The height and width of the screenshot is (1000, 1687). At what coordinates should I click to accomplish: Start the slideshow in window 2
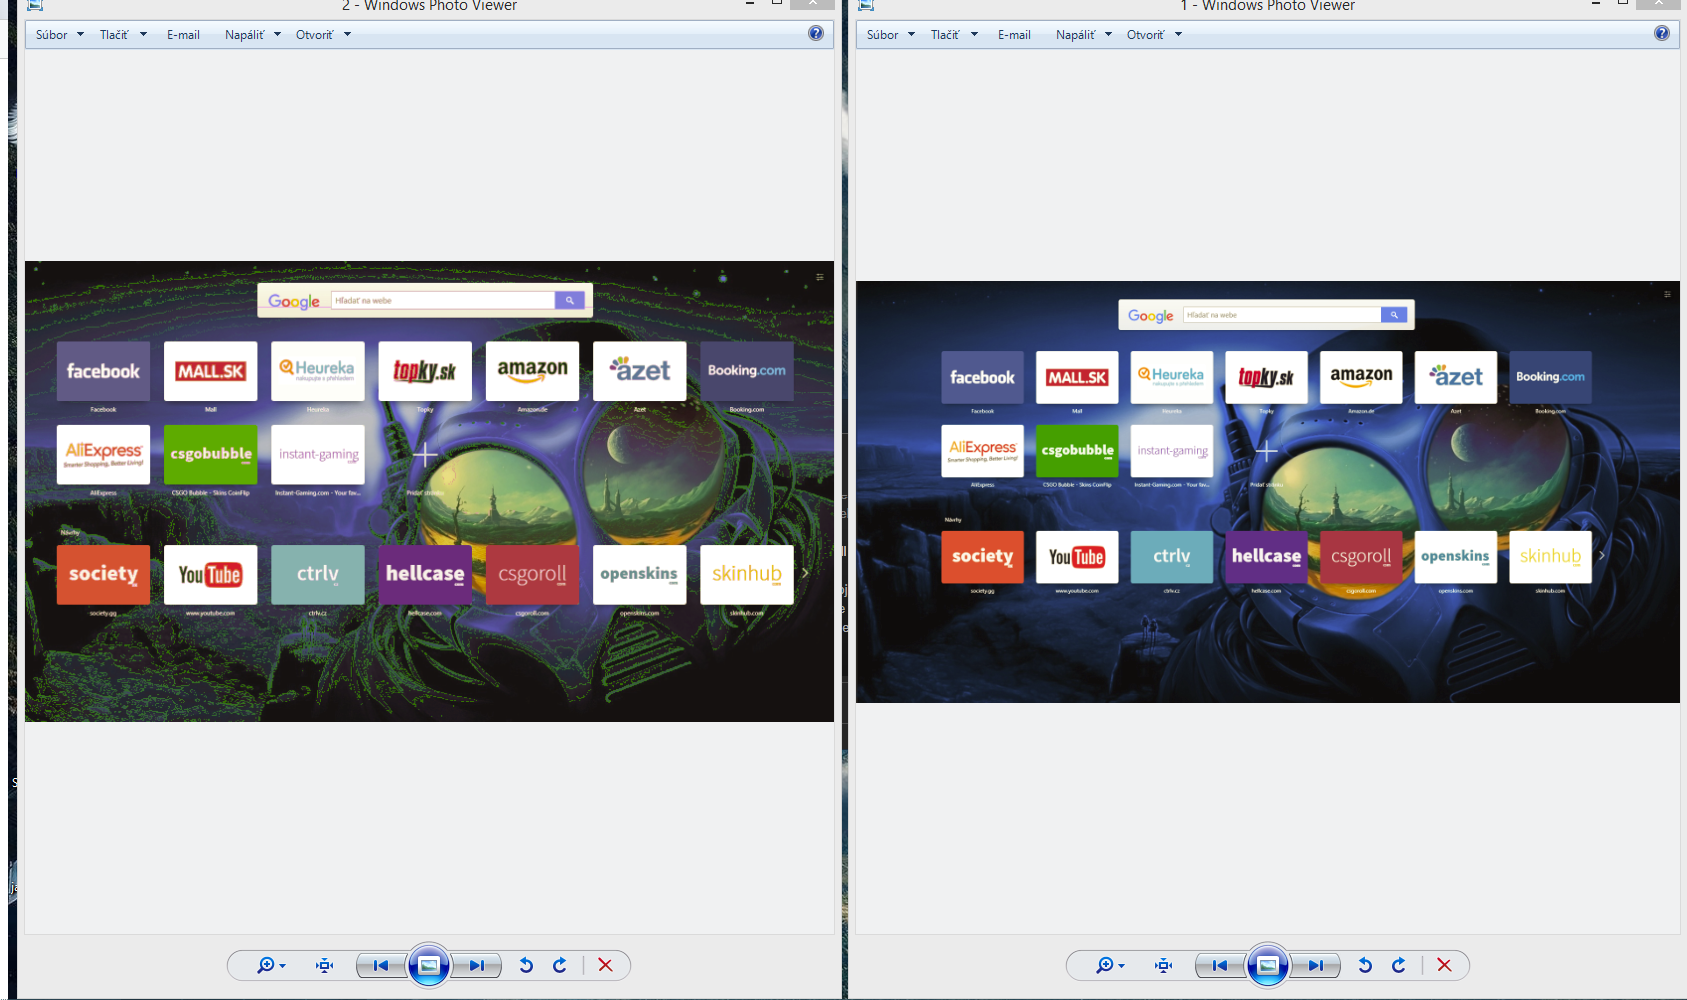click(428, 965)
